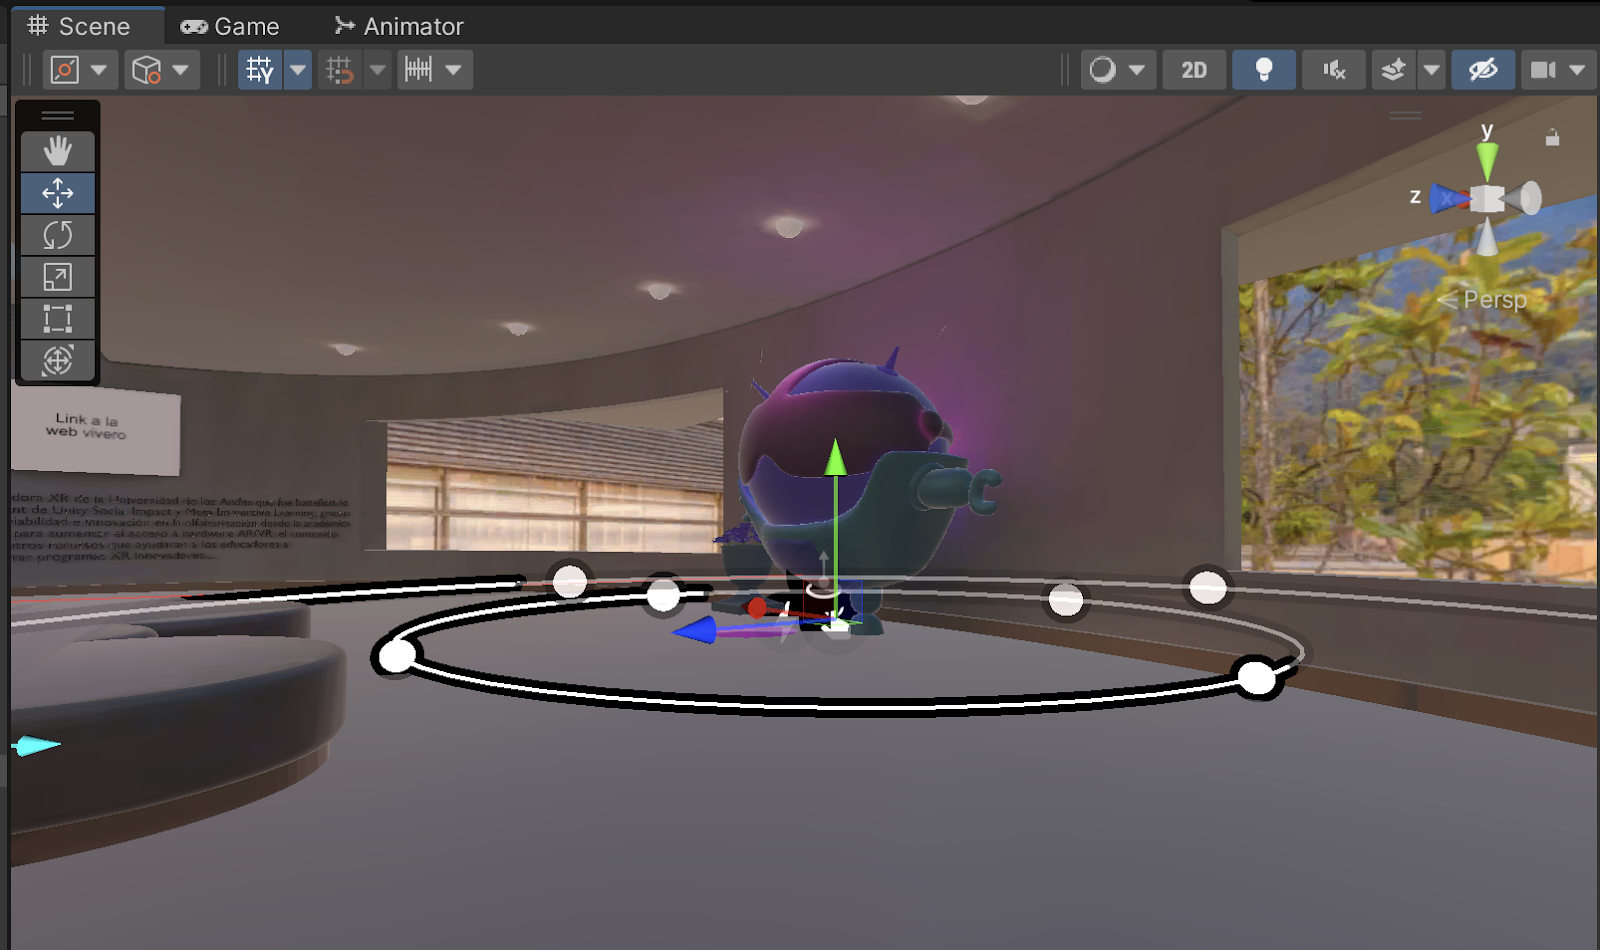Open the tool handle position dropdown
Image resolution: width=1600 pixels, height=950 pixels.
coord(99,70)
